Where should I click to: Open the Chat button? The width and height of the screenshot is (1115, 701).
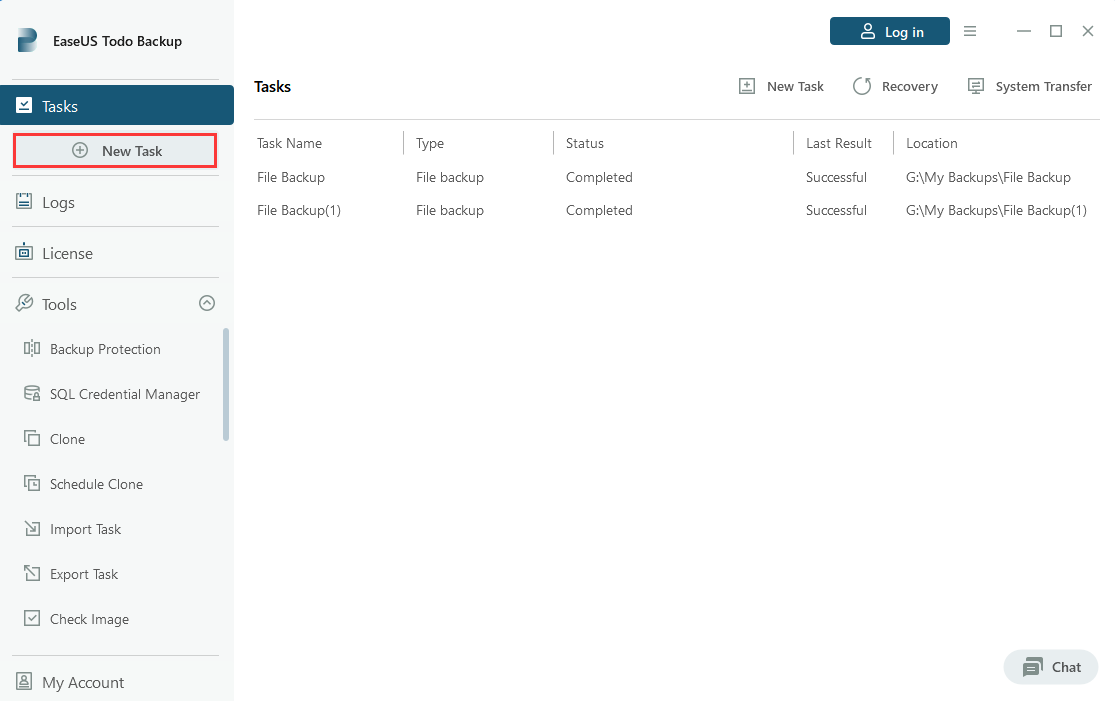(x=1051, y=667)
